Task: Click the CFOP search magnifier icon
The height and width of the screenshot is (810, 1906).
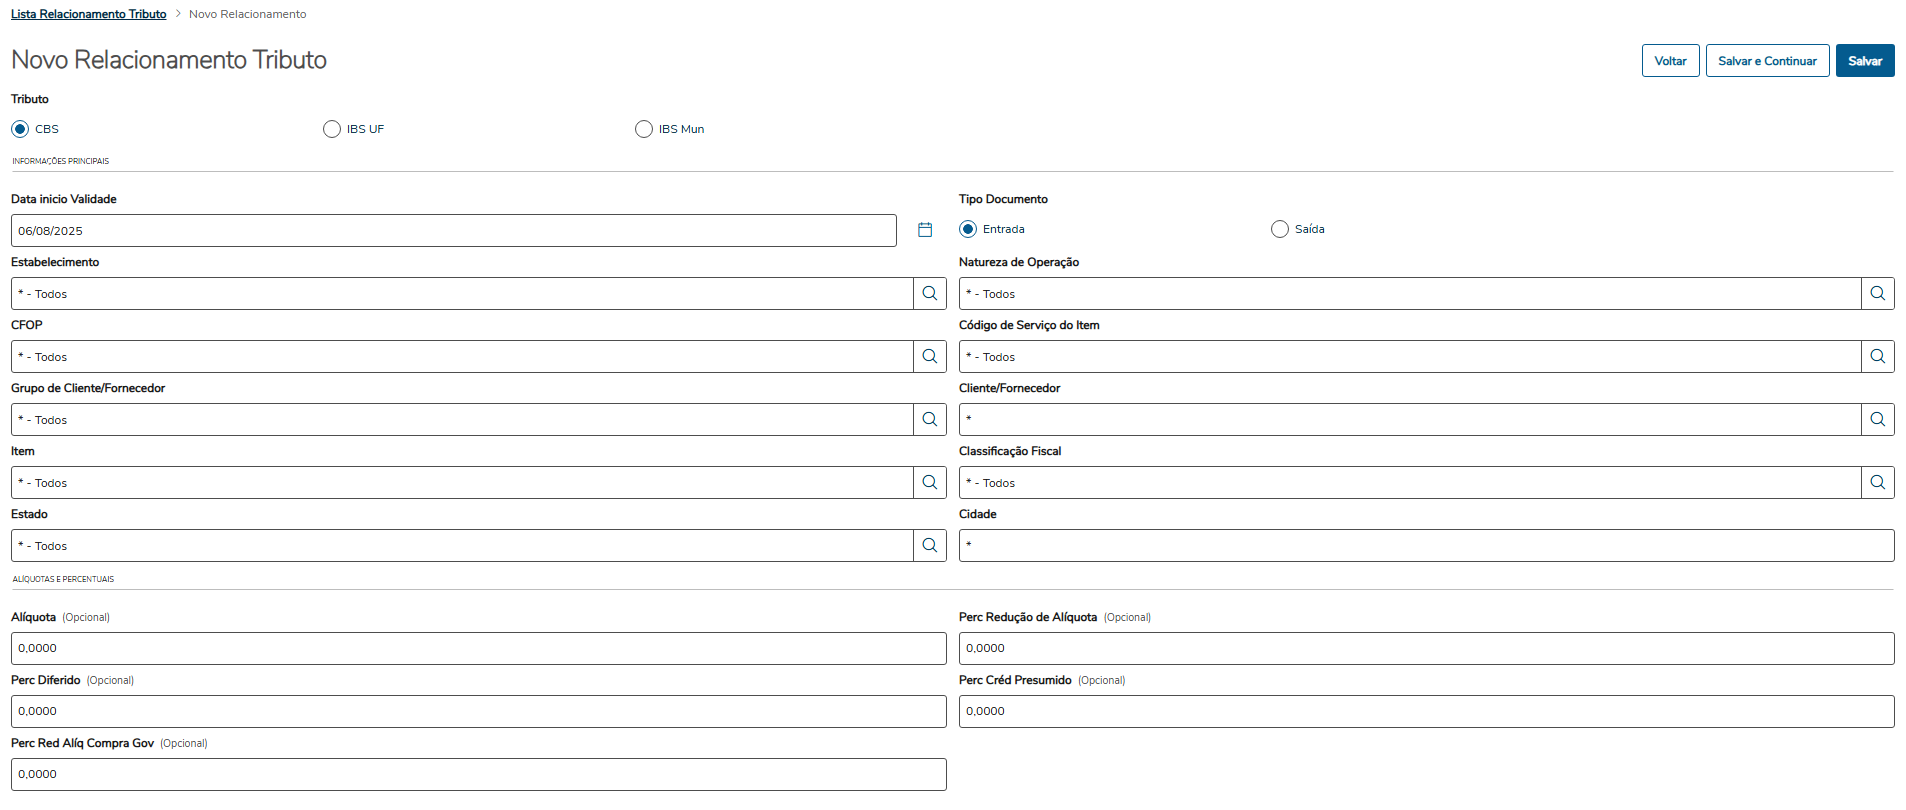Action: (929, 357)
